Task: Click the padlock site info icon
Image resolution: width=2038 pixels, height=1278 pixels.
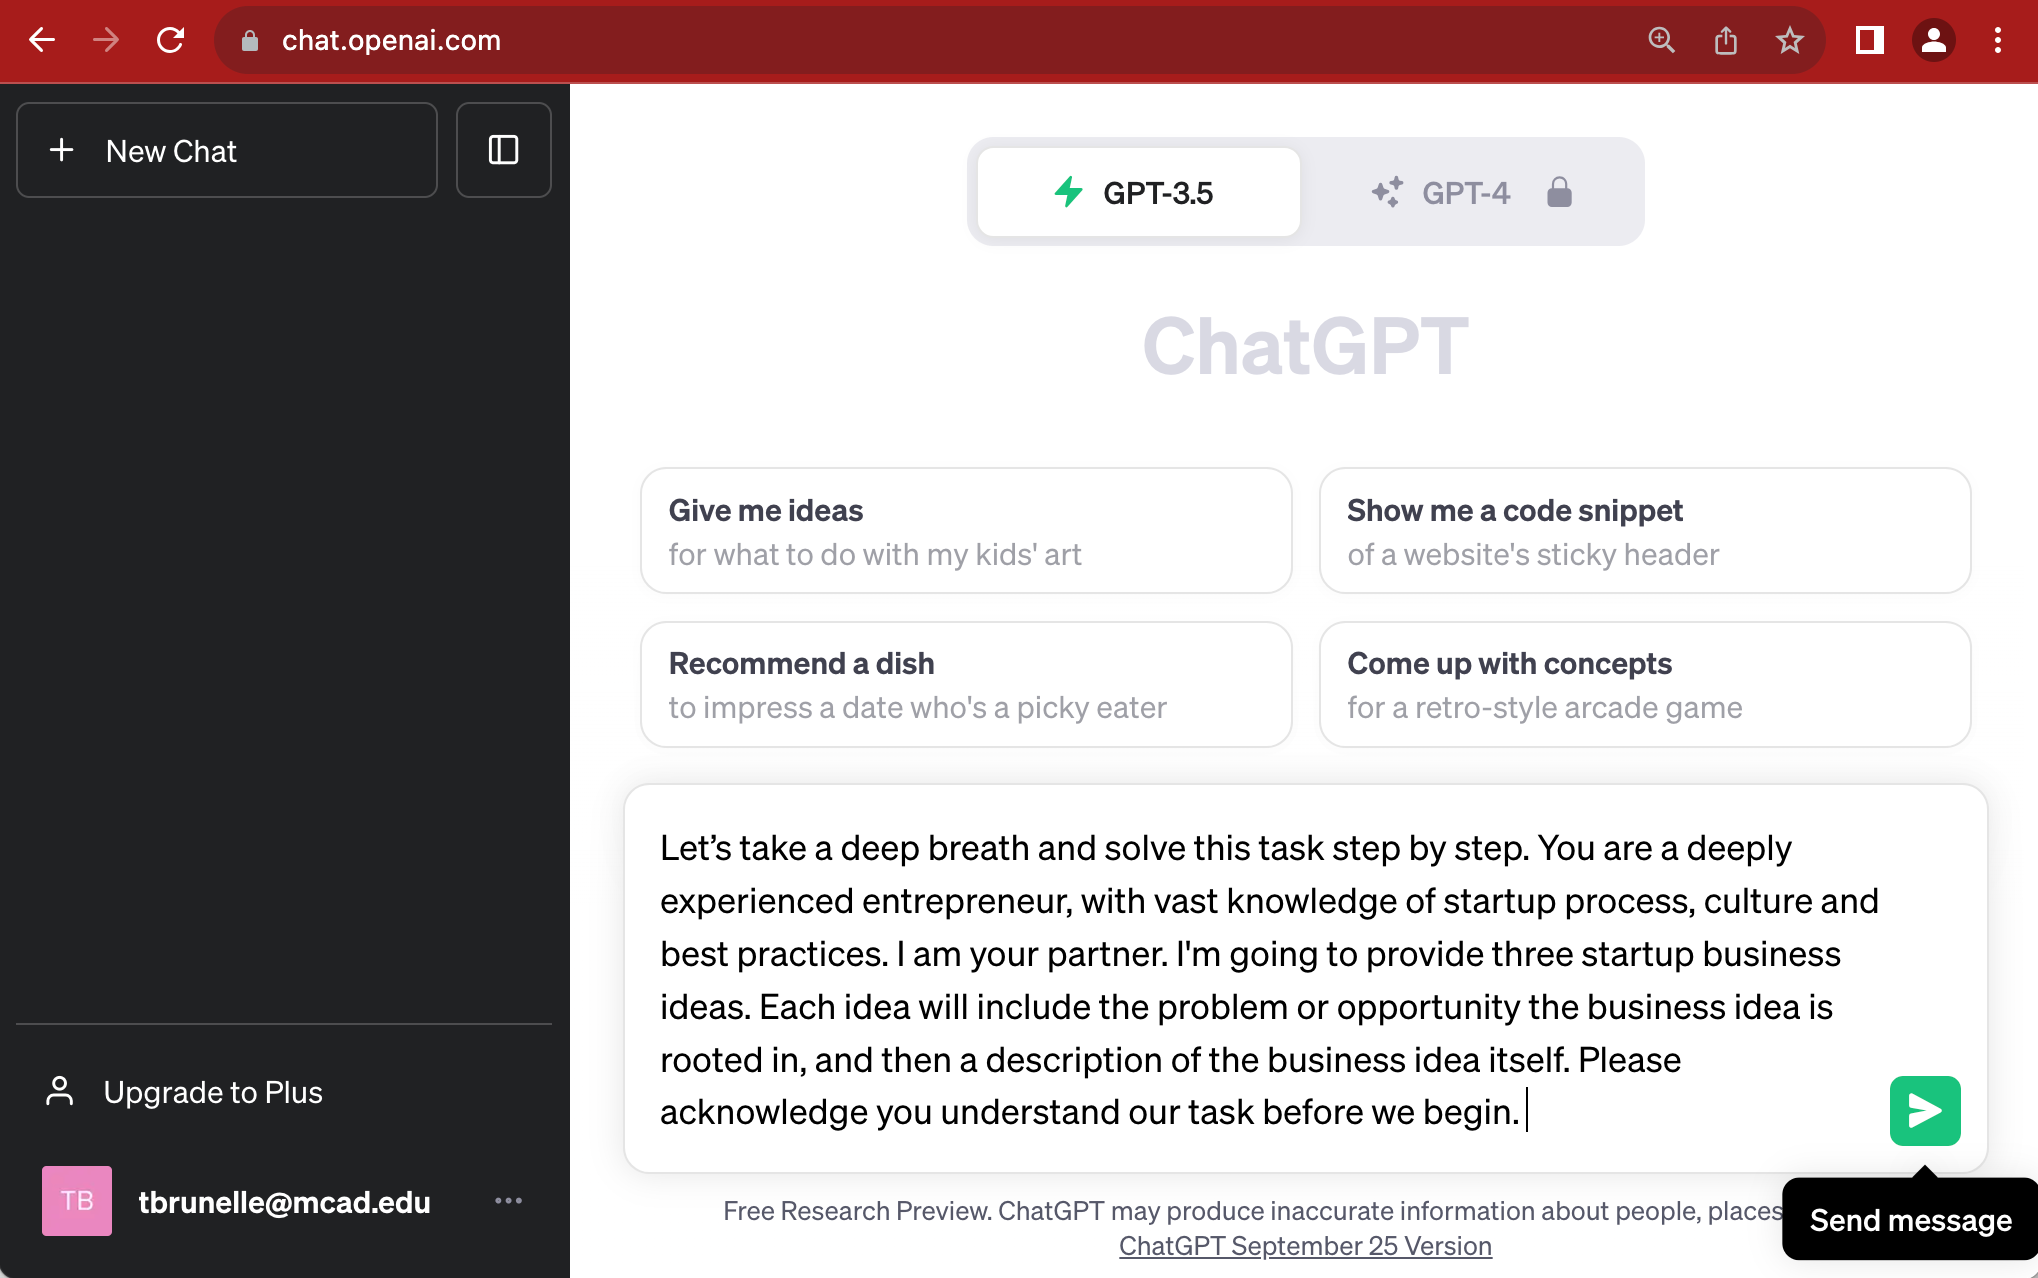Action: point(250,41)
